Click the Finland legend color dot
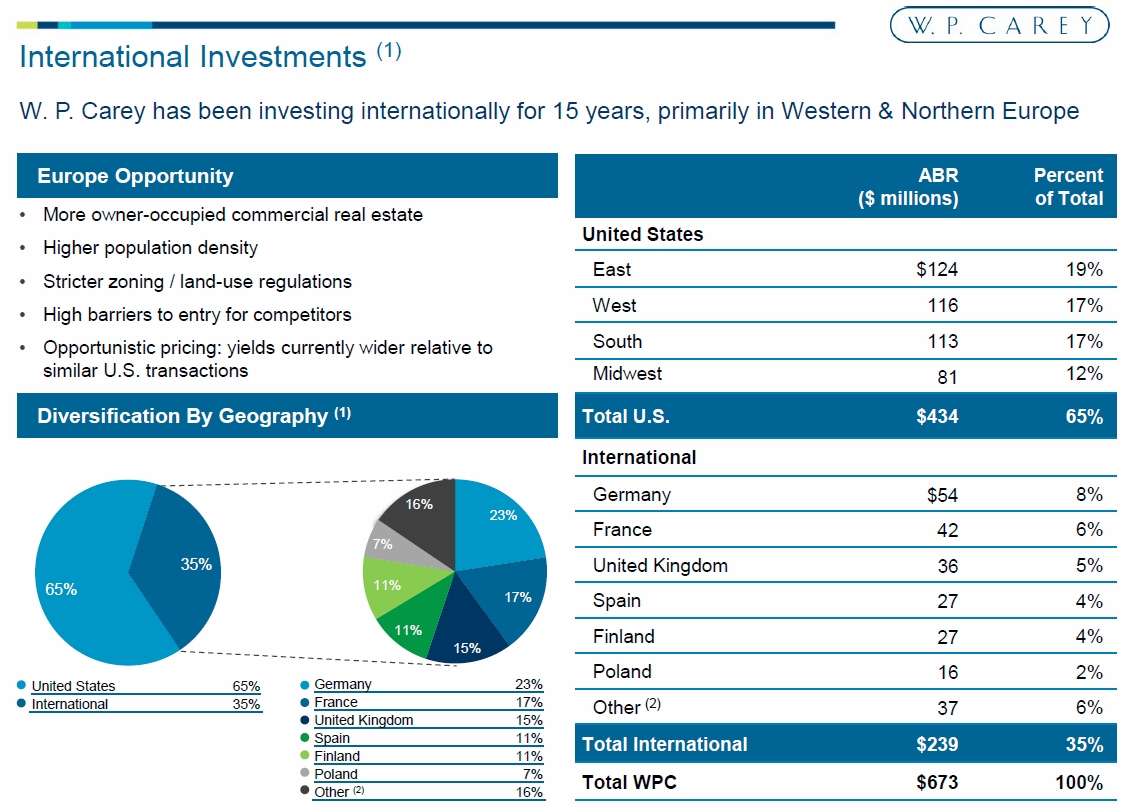The height and width of the screenshot is (809, 1122). click(x=305, y=755)
